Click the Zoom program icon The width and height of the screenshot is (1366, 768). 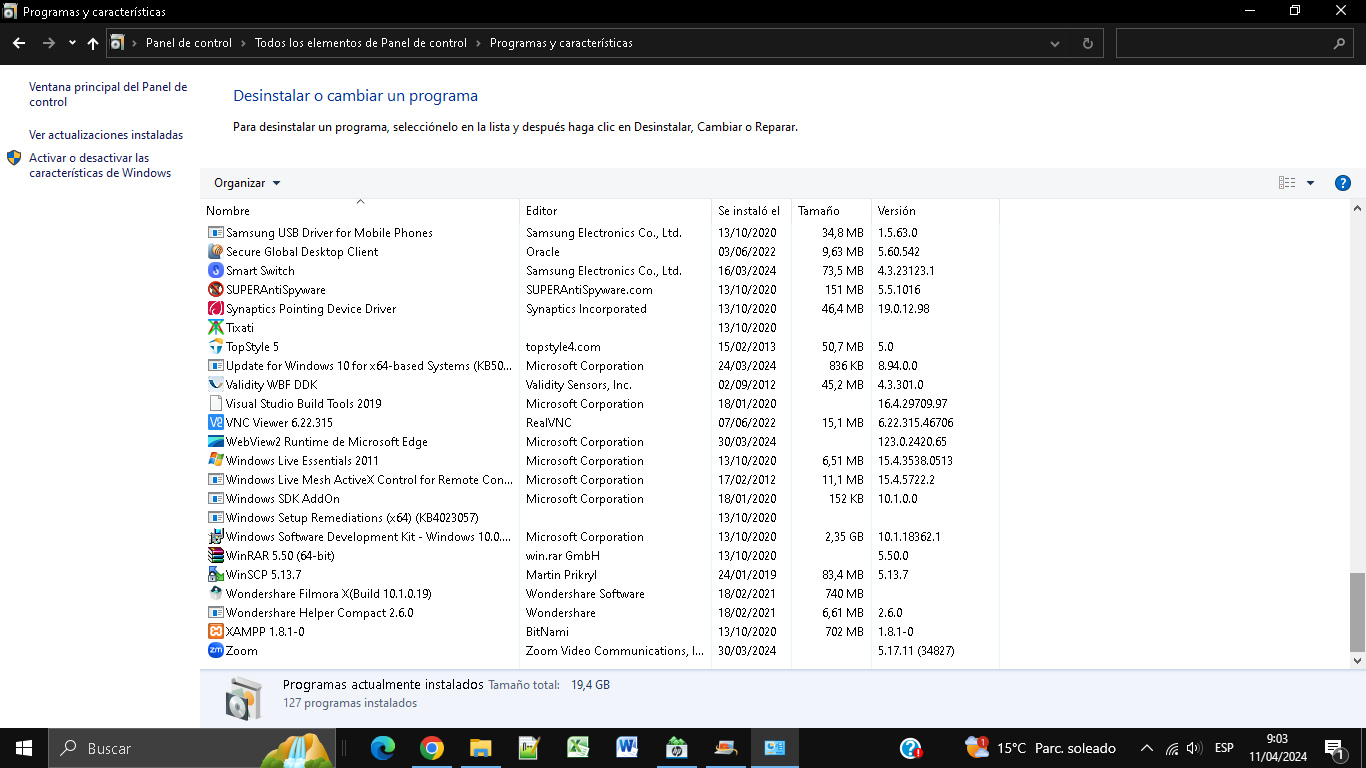tap(215, 651)
